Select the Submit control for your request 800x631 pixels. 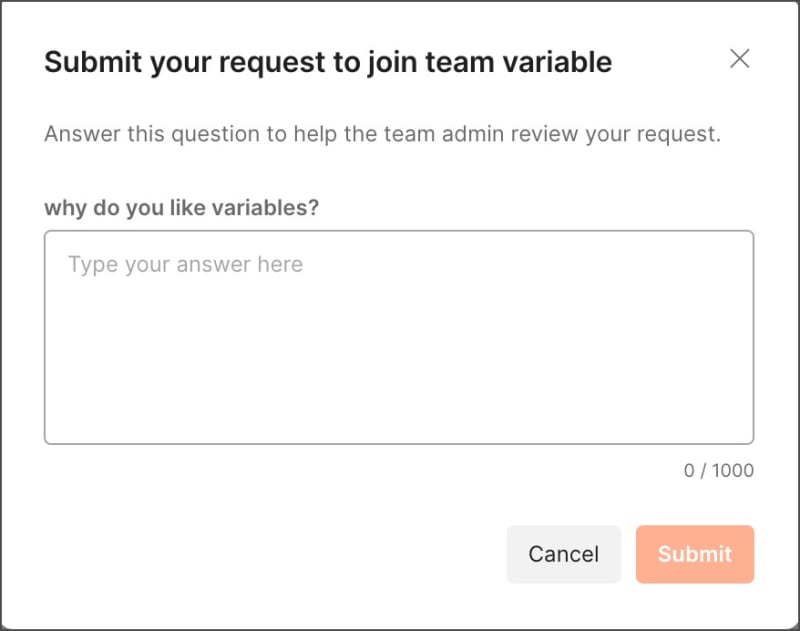coord(695,554)
